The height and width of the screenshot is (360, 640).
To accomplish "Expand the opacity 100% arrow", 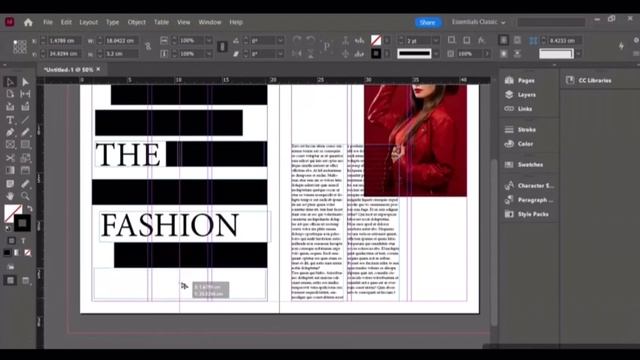I will point(487,53).
